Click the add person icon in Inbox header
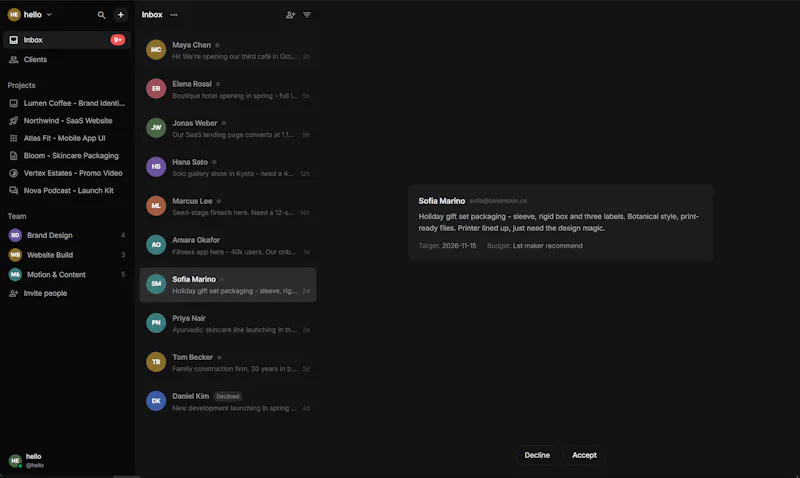Viewport: 800px width, 478px height. [x=290, y=15]
